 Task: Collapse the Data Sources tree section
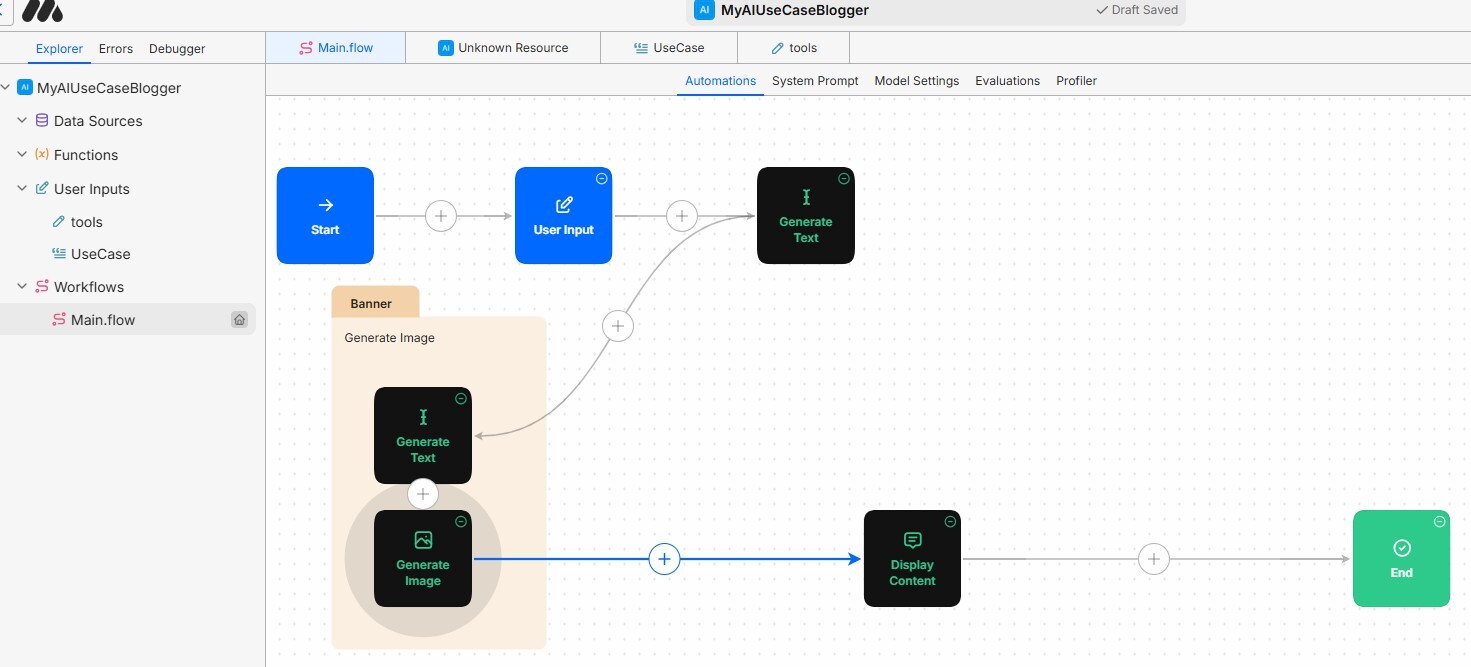click(22, 121)
